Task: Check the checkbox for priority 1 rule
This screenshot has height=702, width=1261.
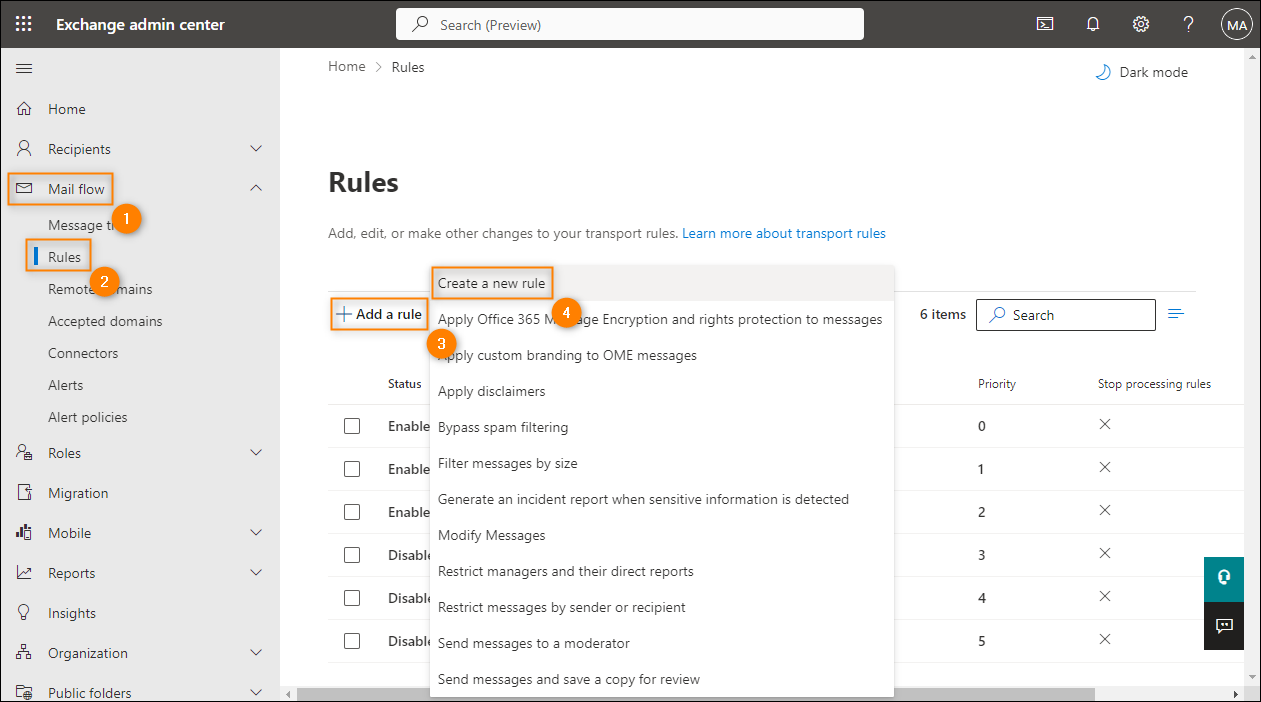Action: (352, 469)
